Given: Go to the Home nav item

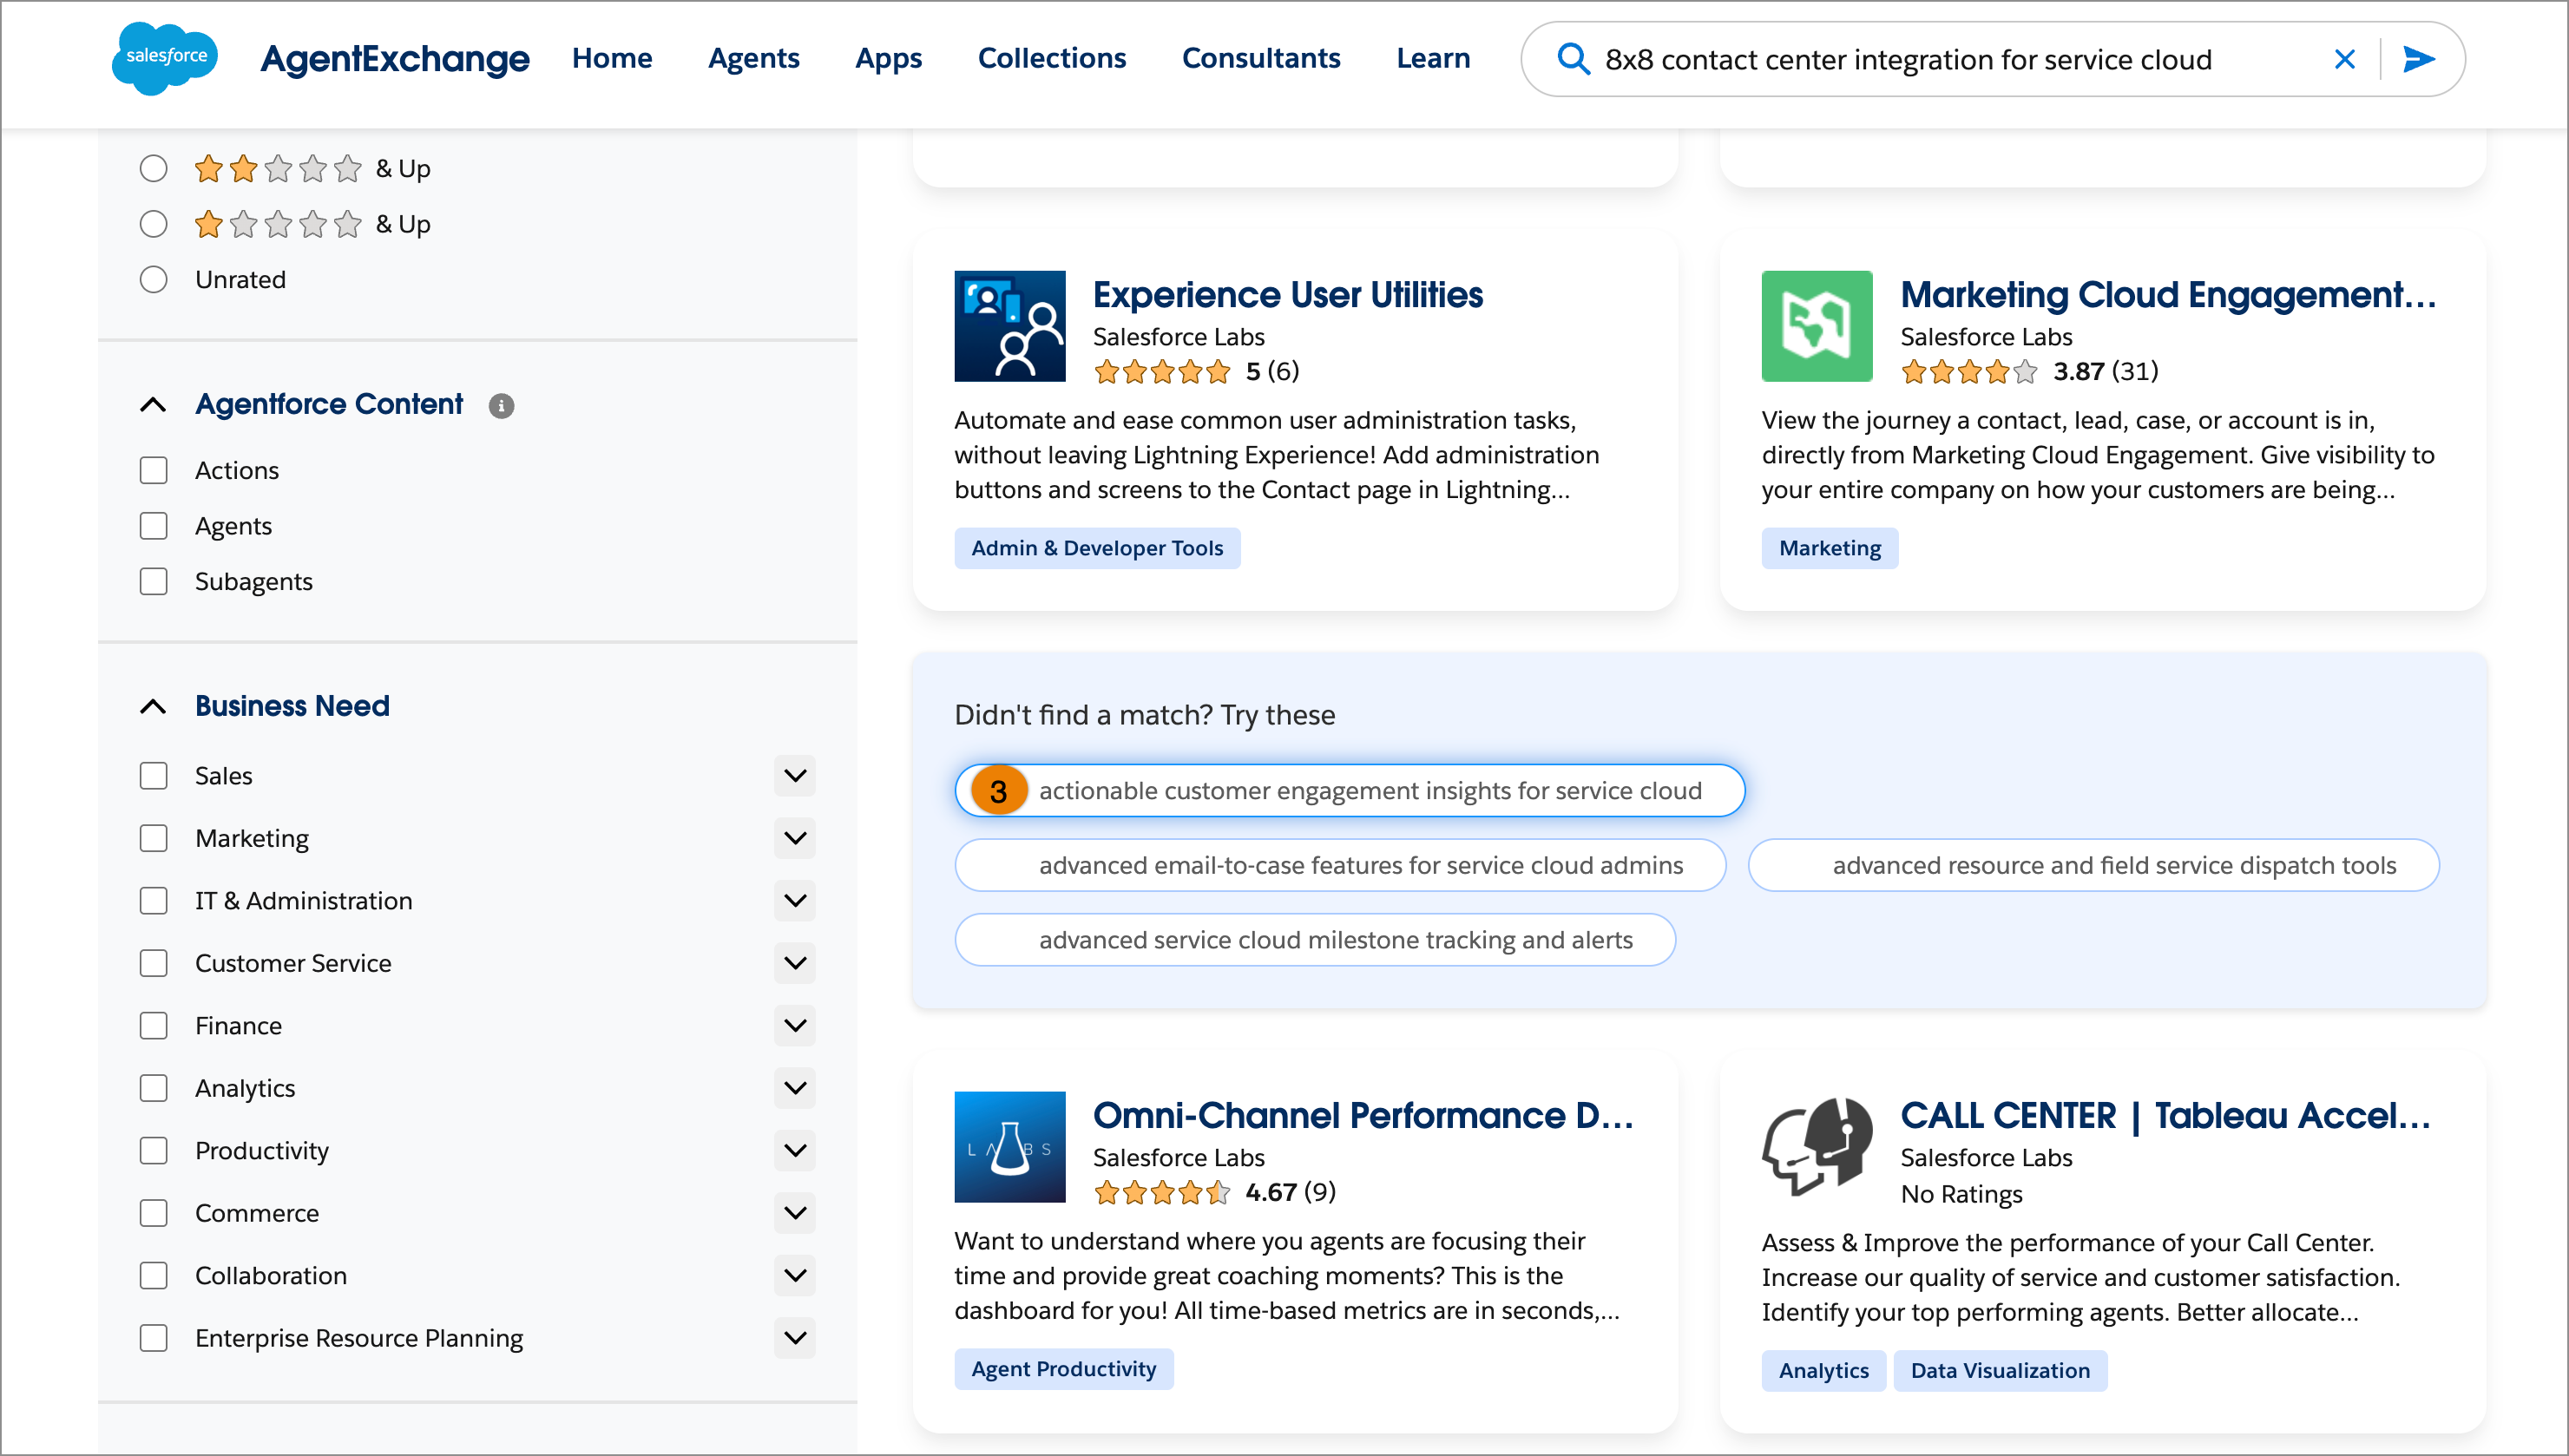Looking at the screenshot, I should (612, 58).
